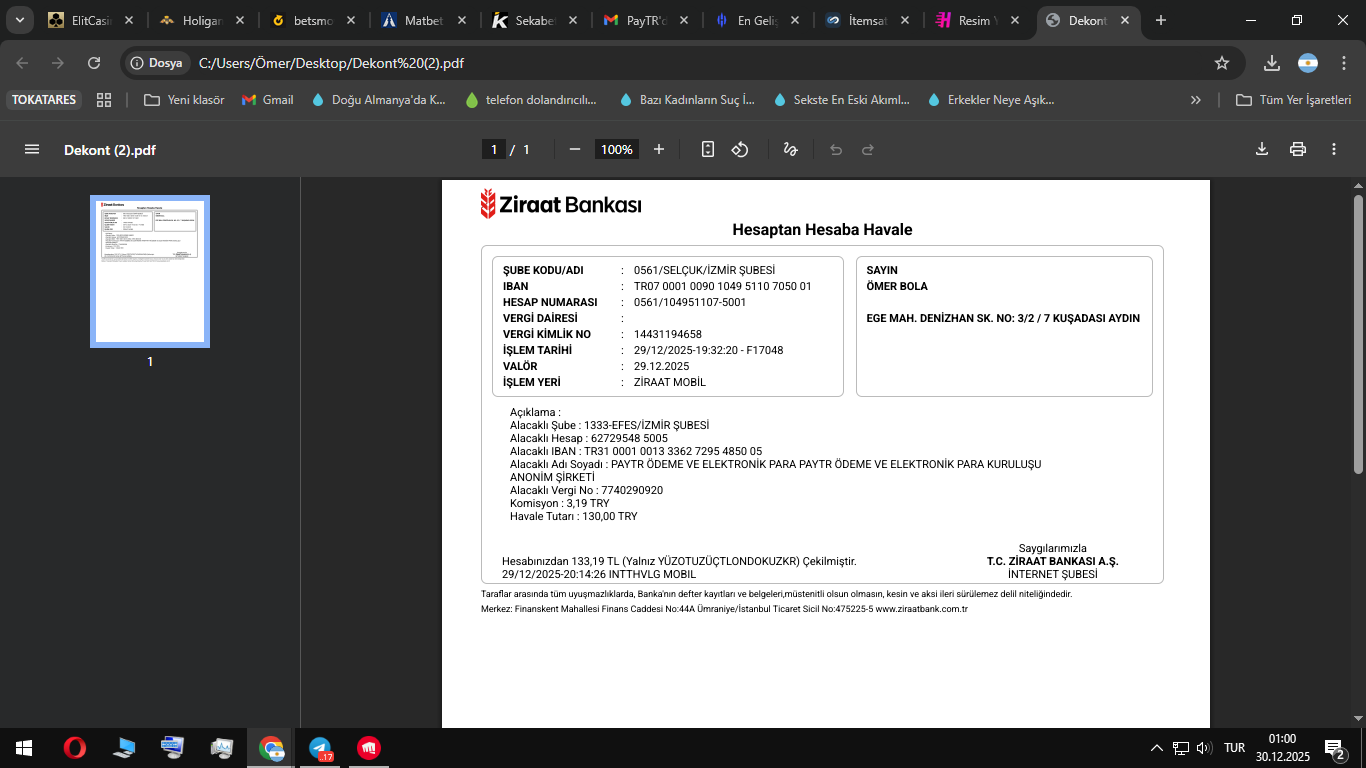Open PDF viewer more actions menu
This screenshot has width=1366, height=768.
click(1334, 149)
